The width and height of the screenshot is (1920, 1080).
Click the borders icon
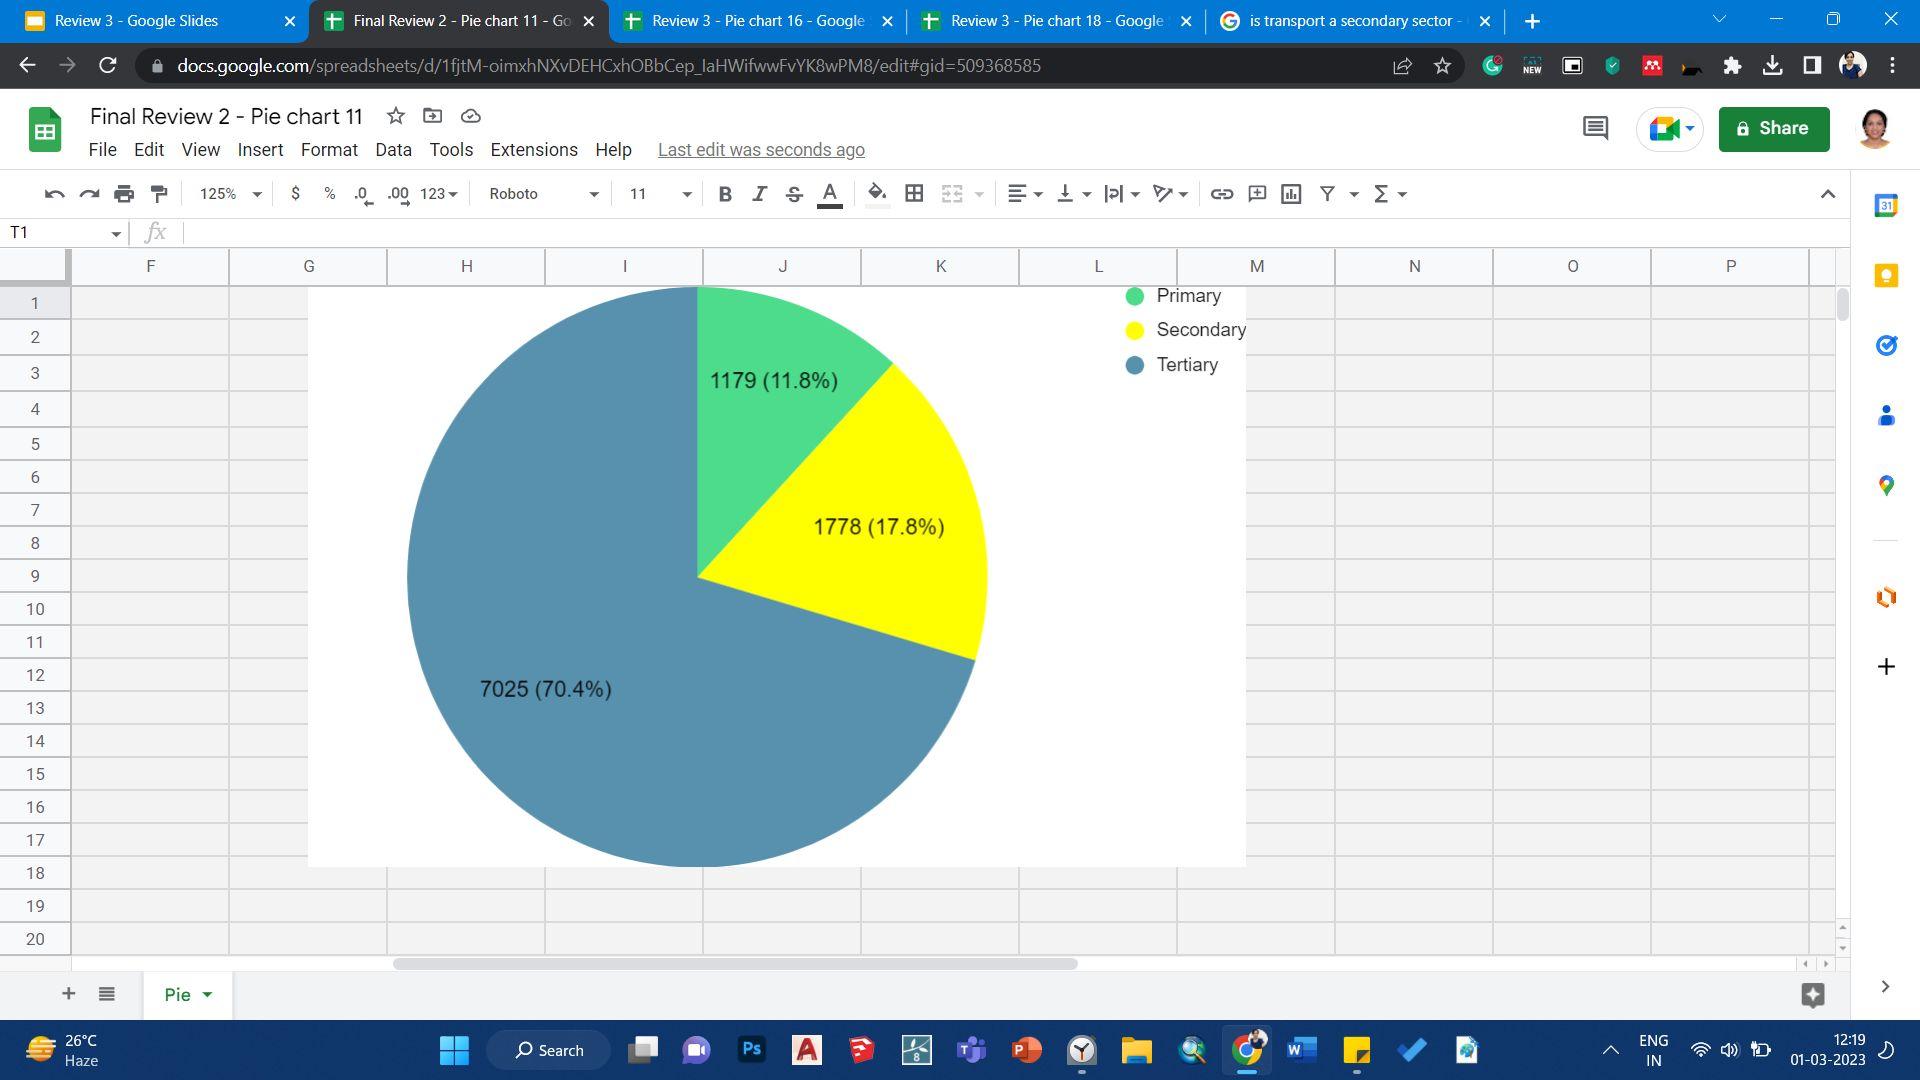coord(913,194)
